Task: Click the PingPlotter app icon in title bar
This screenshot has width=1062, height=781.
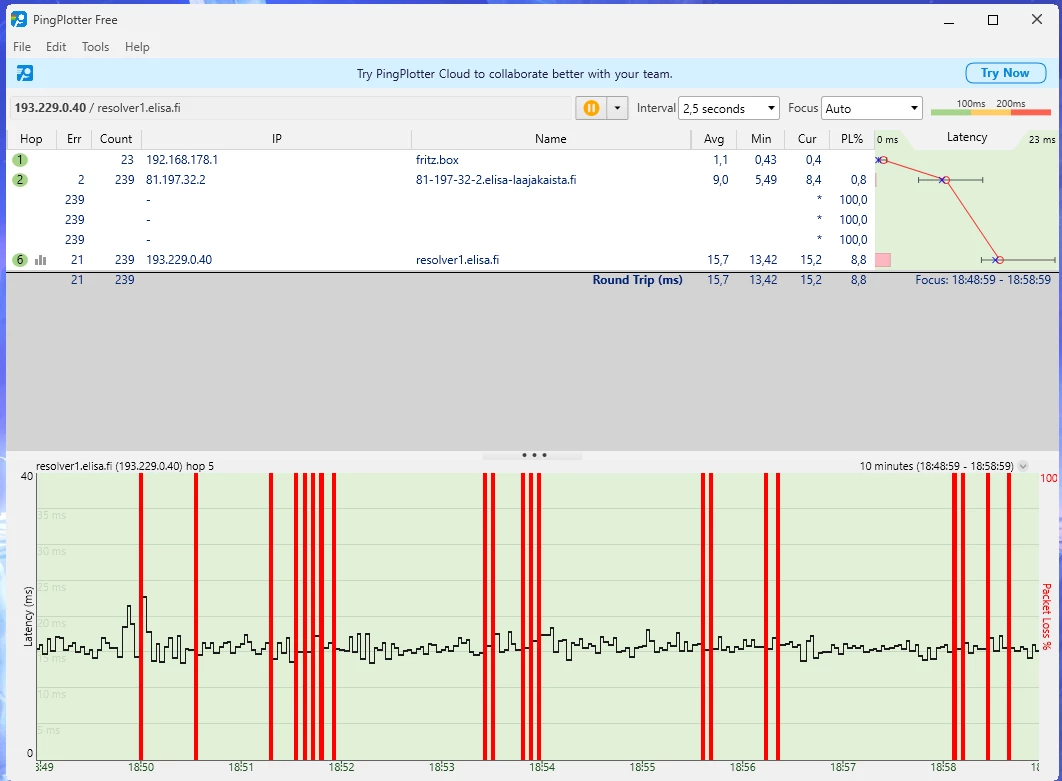Action: tap(18, 19)
